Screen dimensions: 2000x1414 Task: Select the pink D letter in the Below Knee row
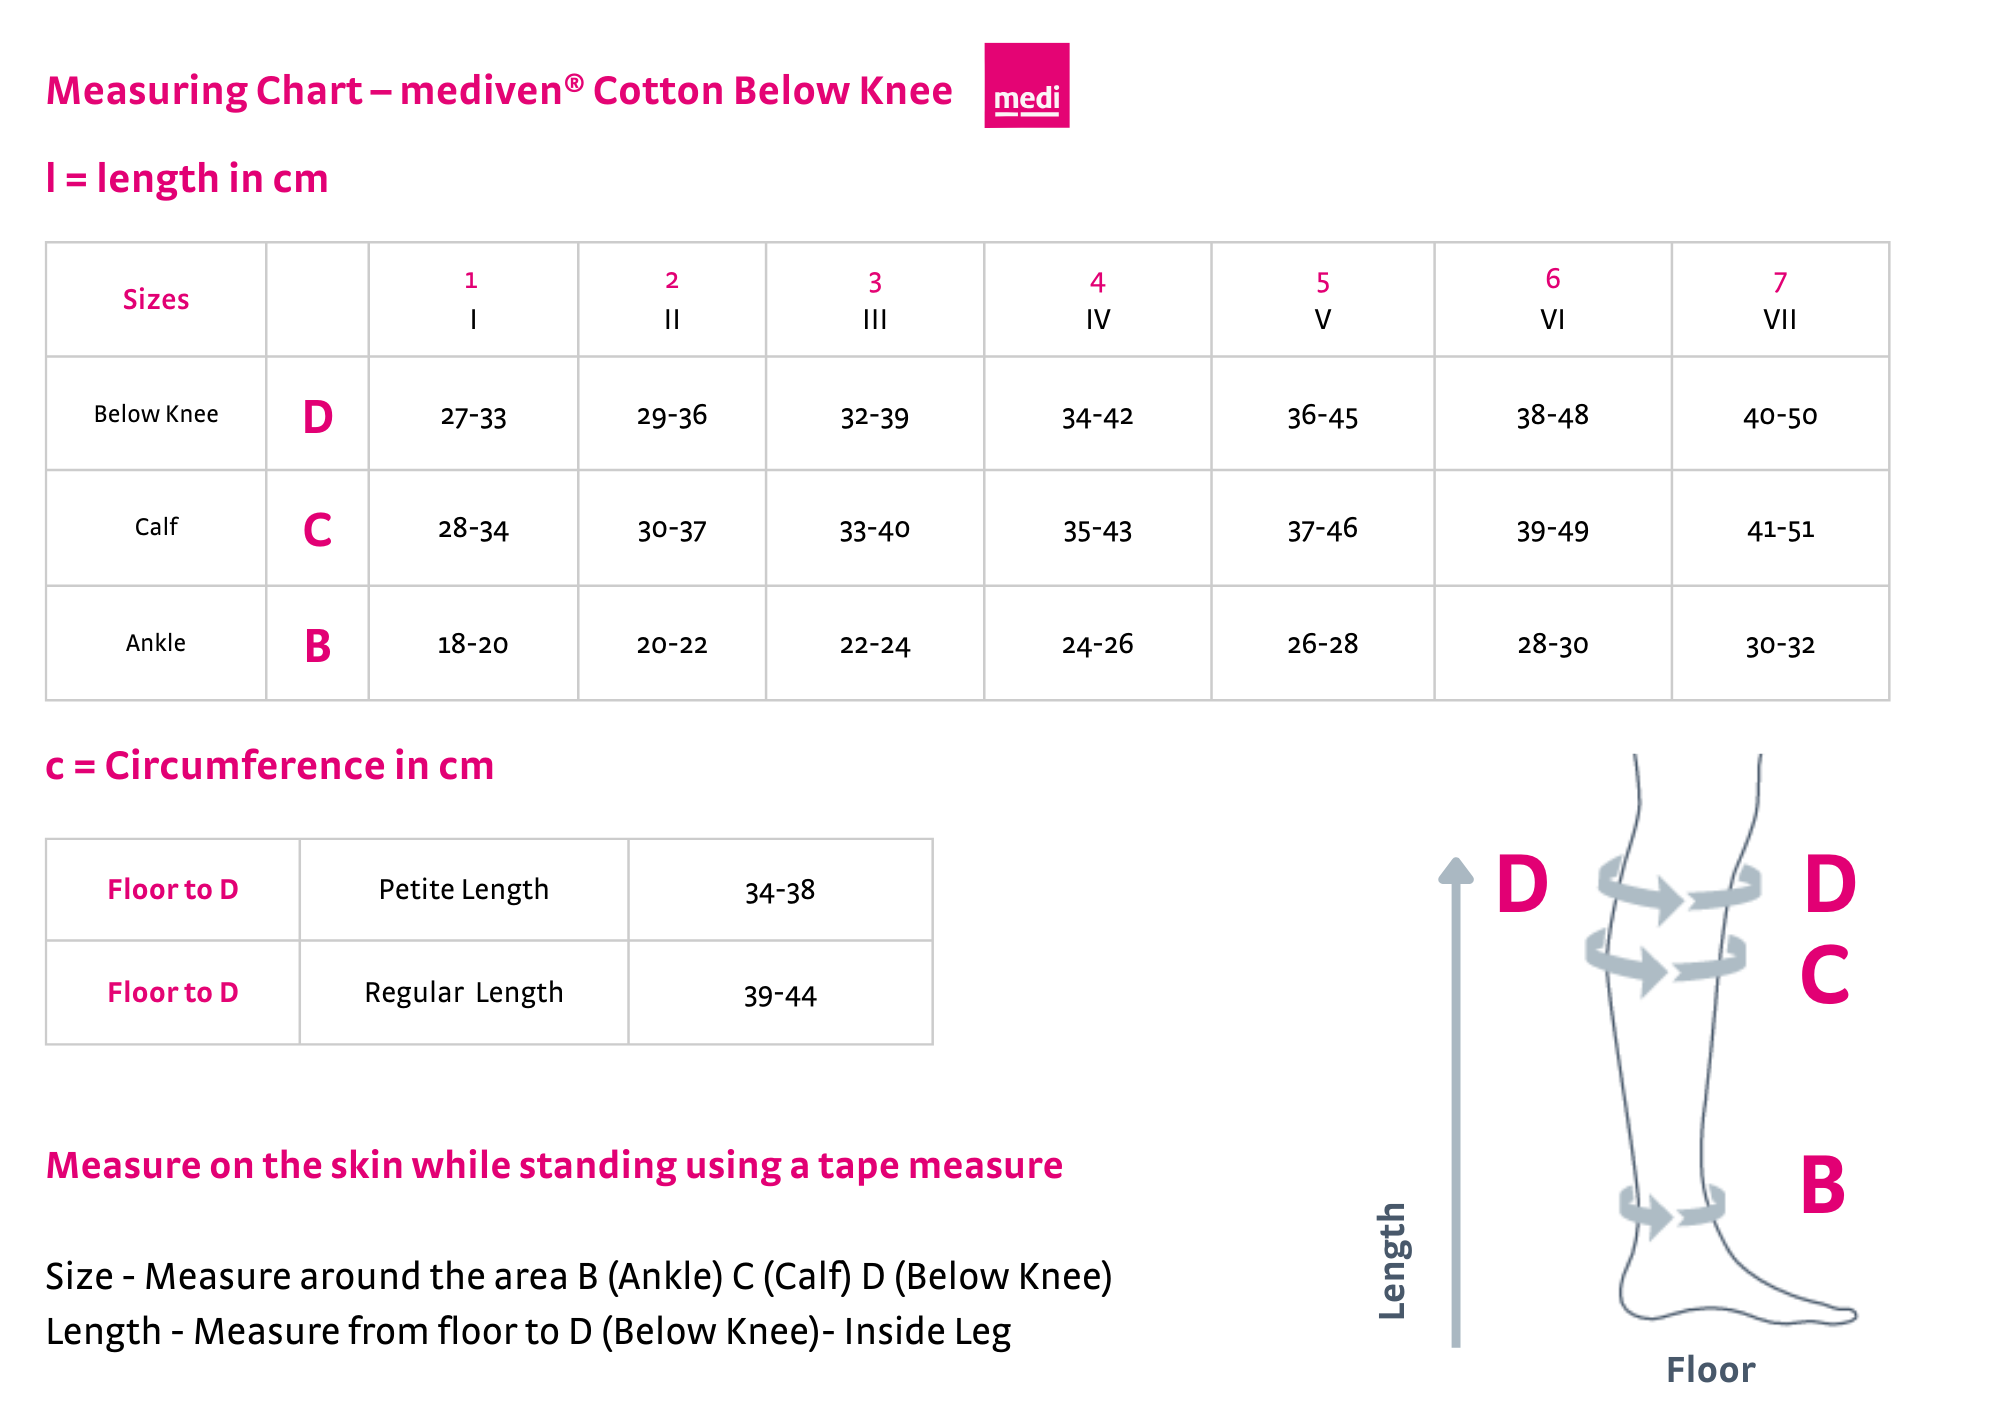click(x=317, y=417)
